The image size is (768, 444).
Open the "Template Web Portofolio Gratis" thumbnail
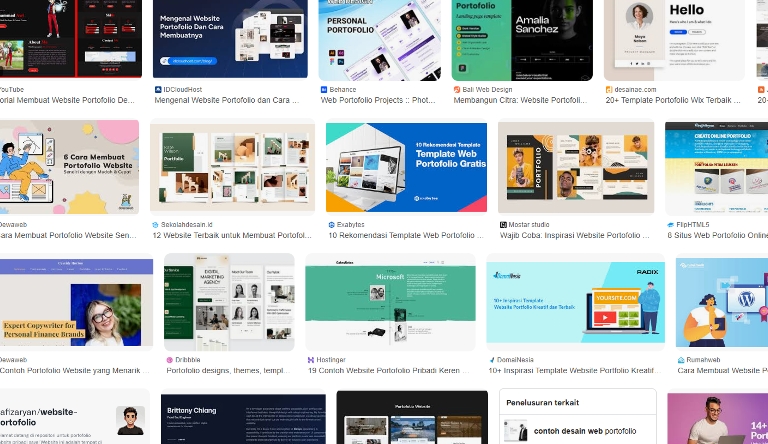point(406,167)
